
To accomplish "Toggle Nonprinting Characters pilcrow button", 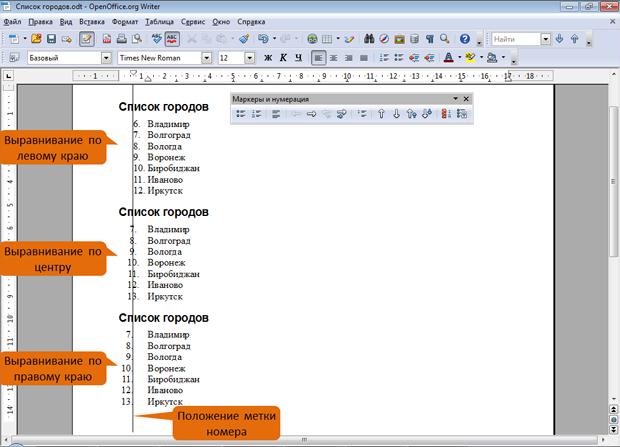I will pyautogui.click(x=430, y=39).
